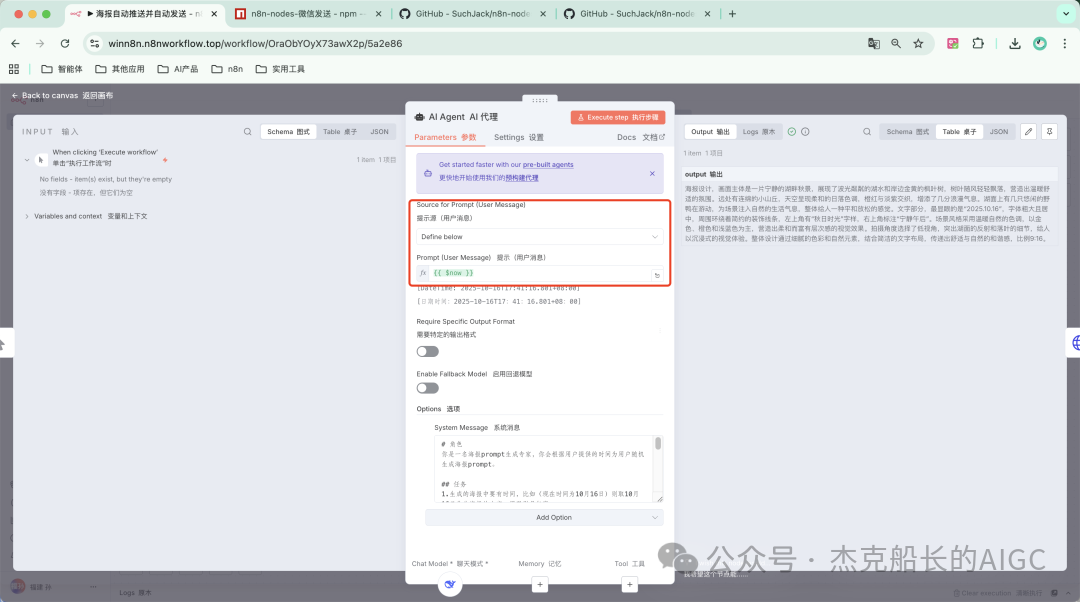Screen dimensions: 1080x602
Task: Open the 实用工具 bookmarks folder
Action: pyautogui.click(x=280, y=69)
